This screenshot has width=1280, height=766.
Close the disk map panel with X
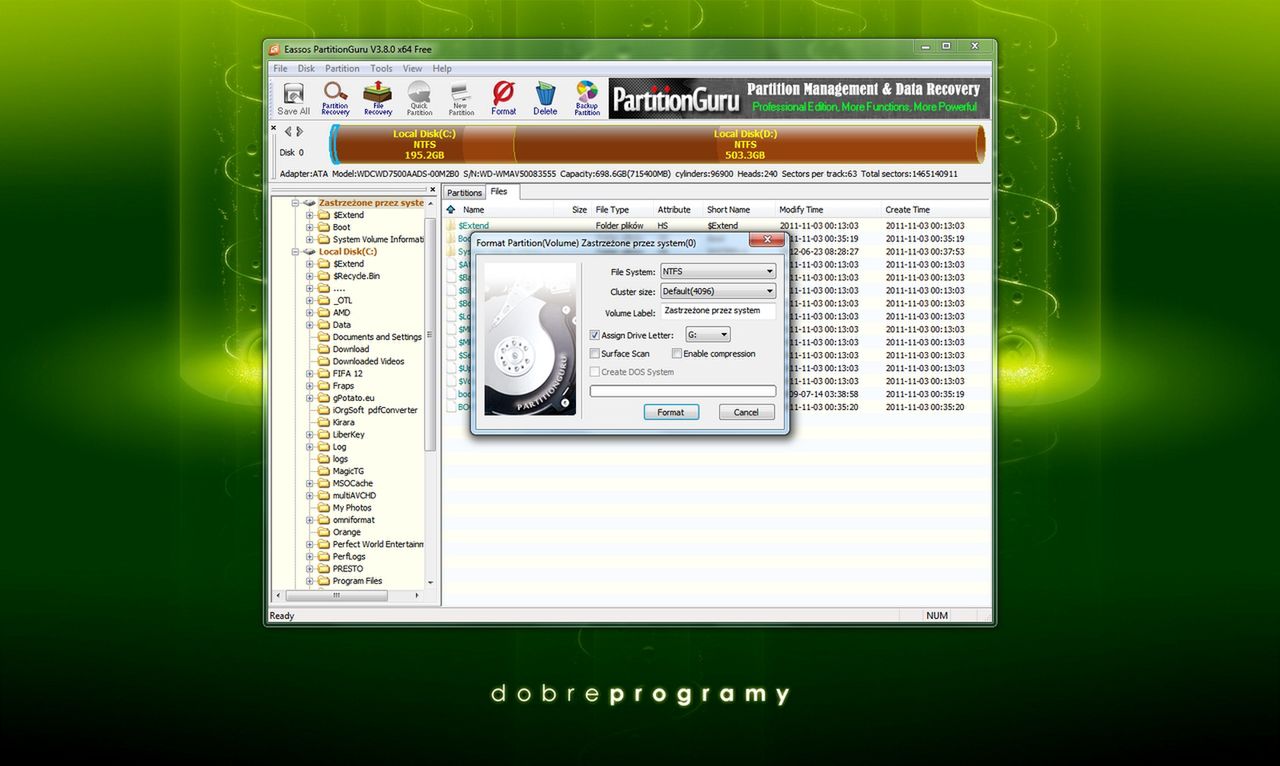(274, 129)
